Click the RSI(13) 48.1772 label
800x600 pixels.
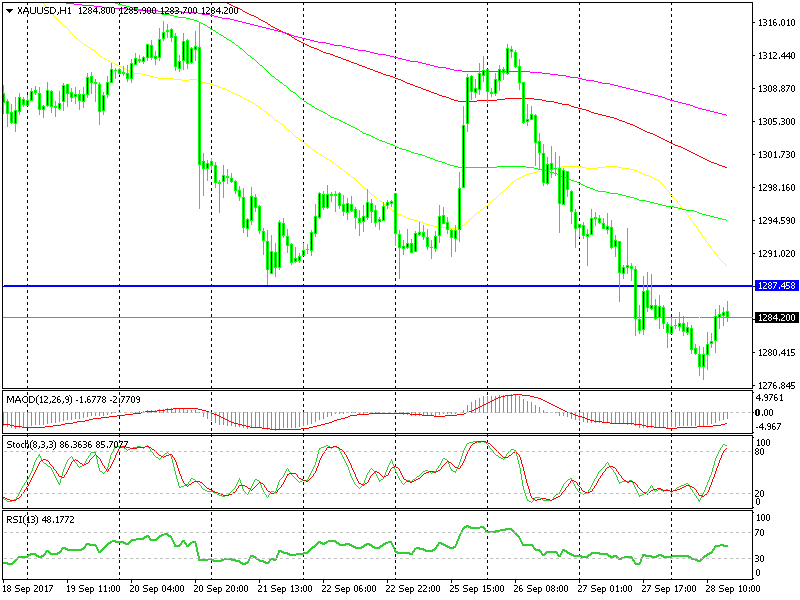pos(40,520)
